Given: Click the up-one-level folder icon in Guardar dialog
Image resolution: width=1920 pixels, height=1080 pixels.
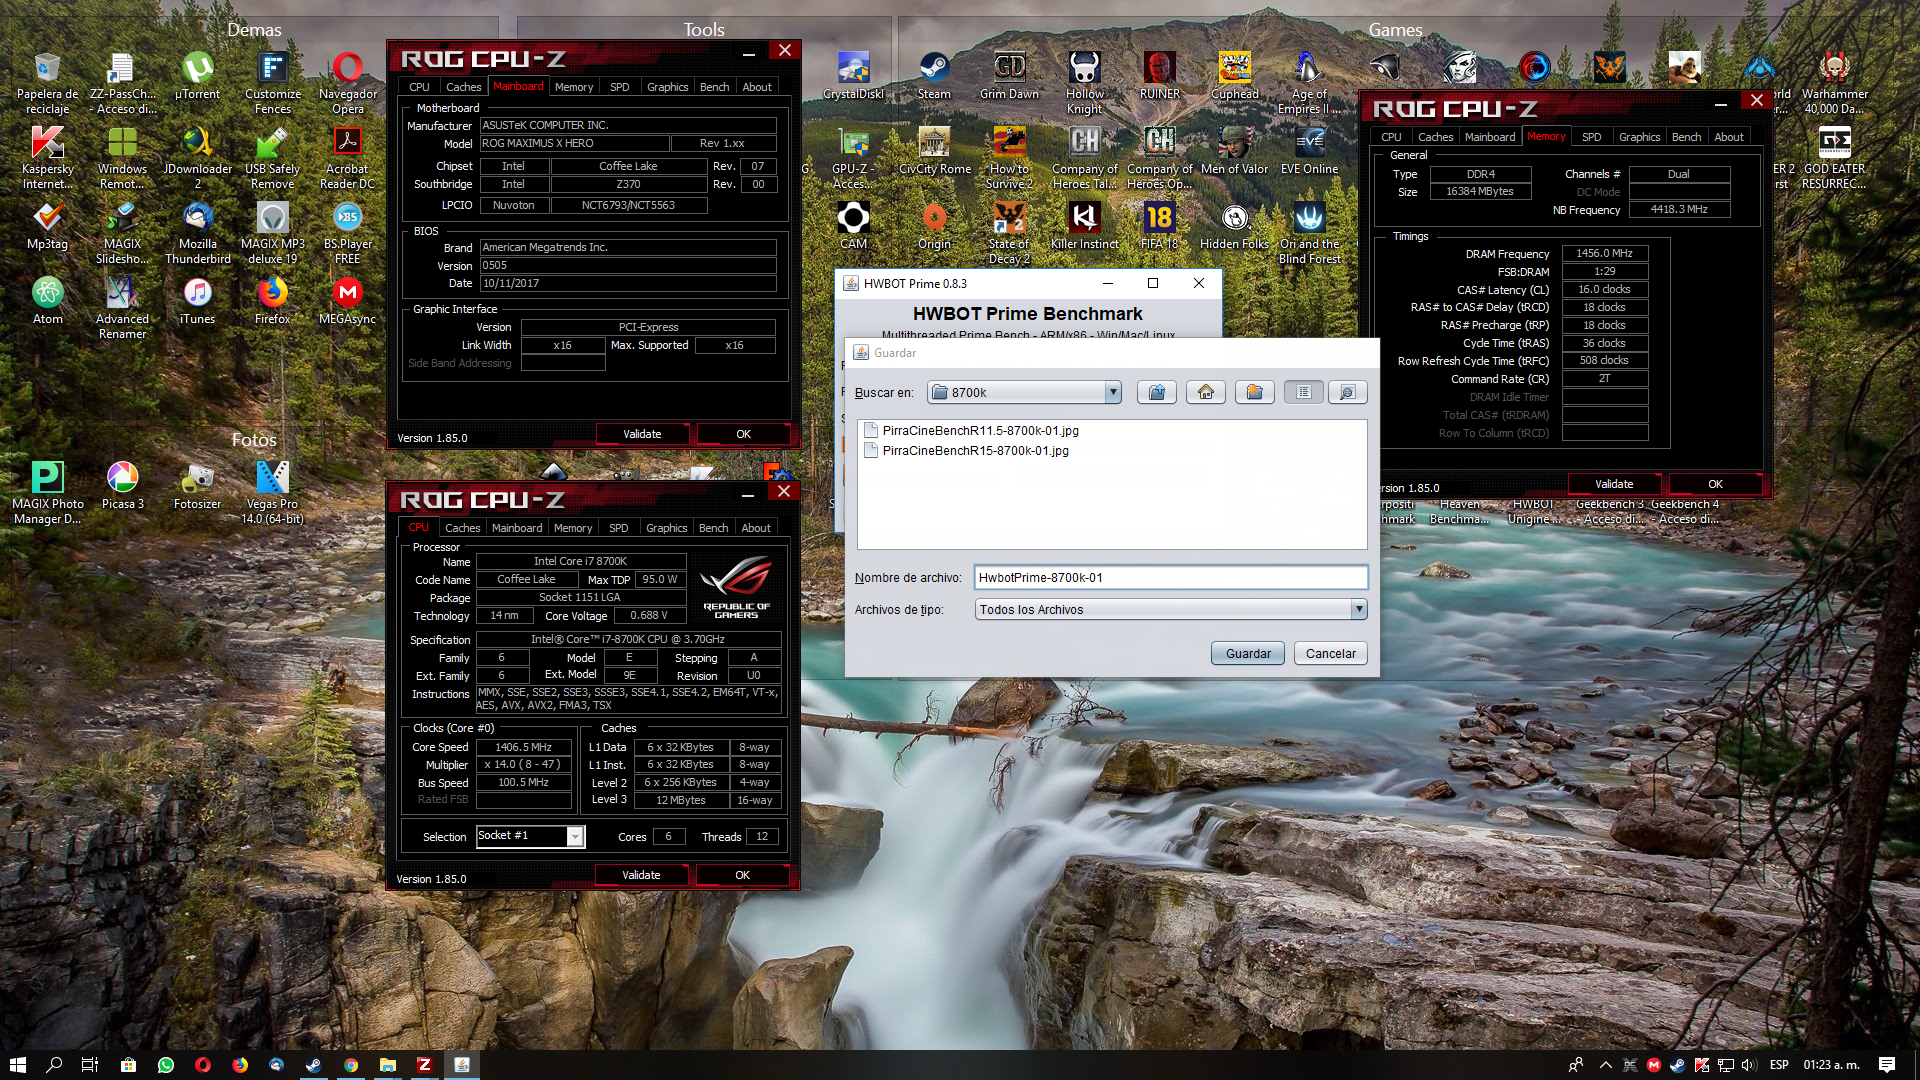Looking at the screenshot, I should coord(1157,392).
